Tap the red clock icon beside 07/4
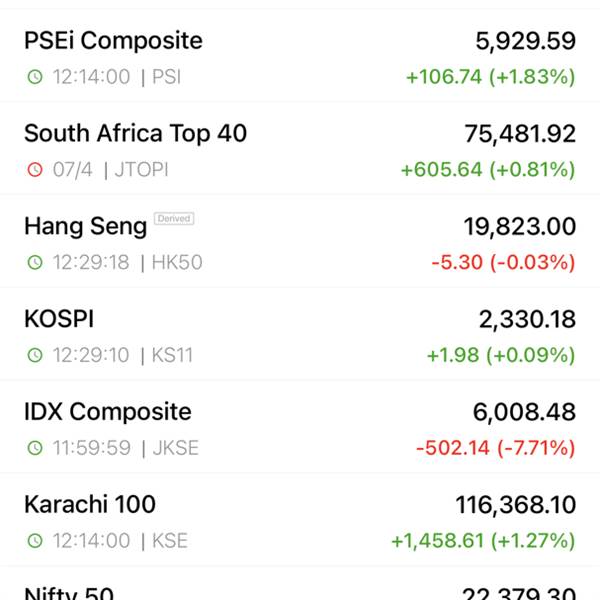Viewport: 600px width, 600px height. click(x=35, y=170)
